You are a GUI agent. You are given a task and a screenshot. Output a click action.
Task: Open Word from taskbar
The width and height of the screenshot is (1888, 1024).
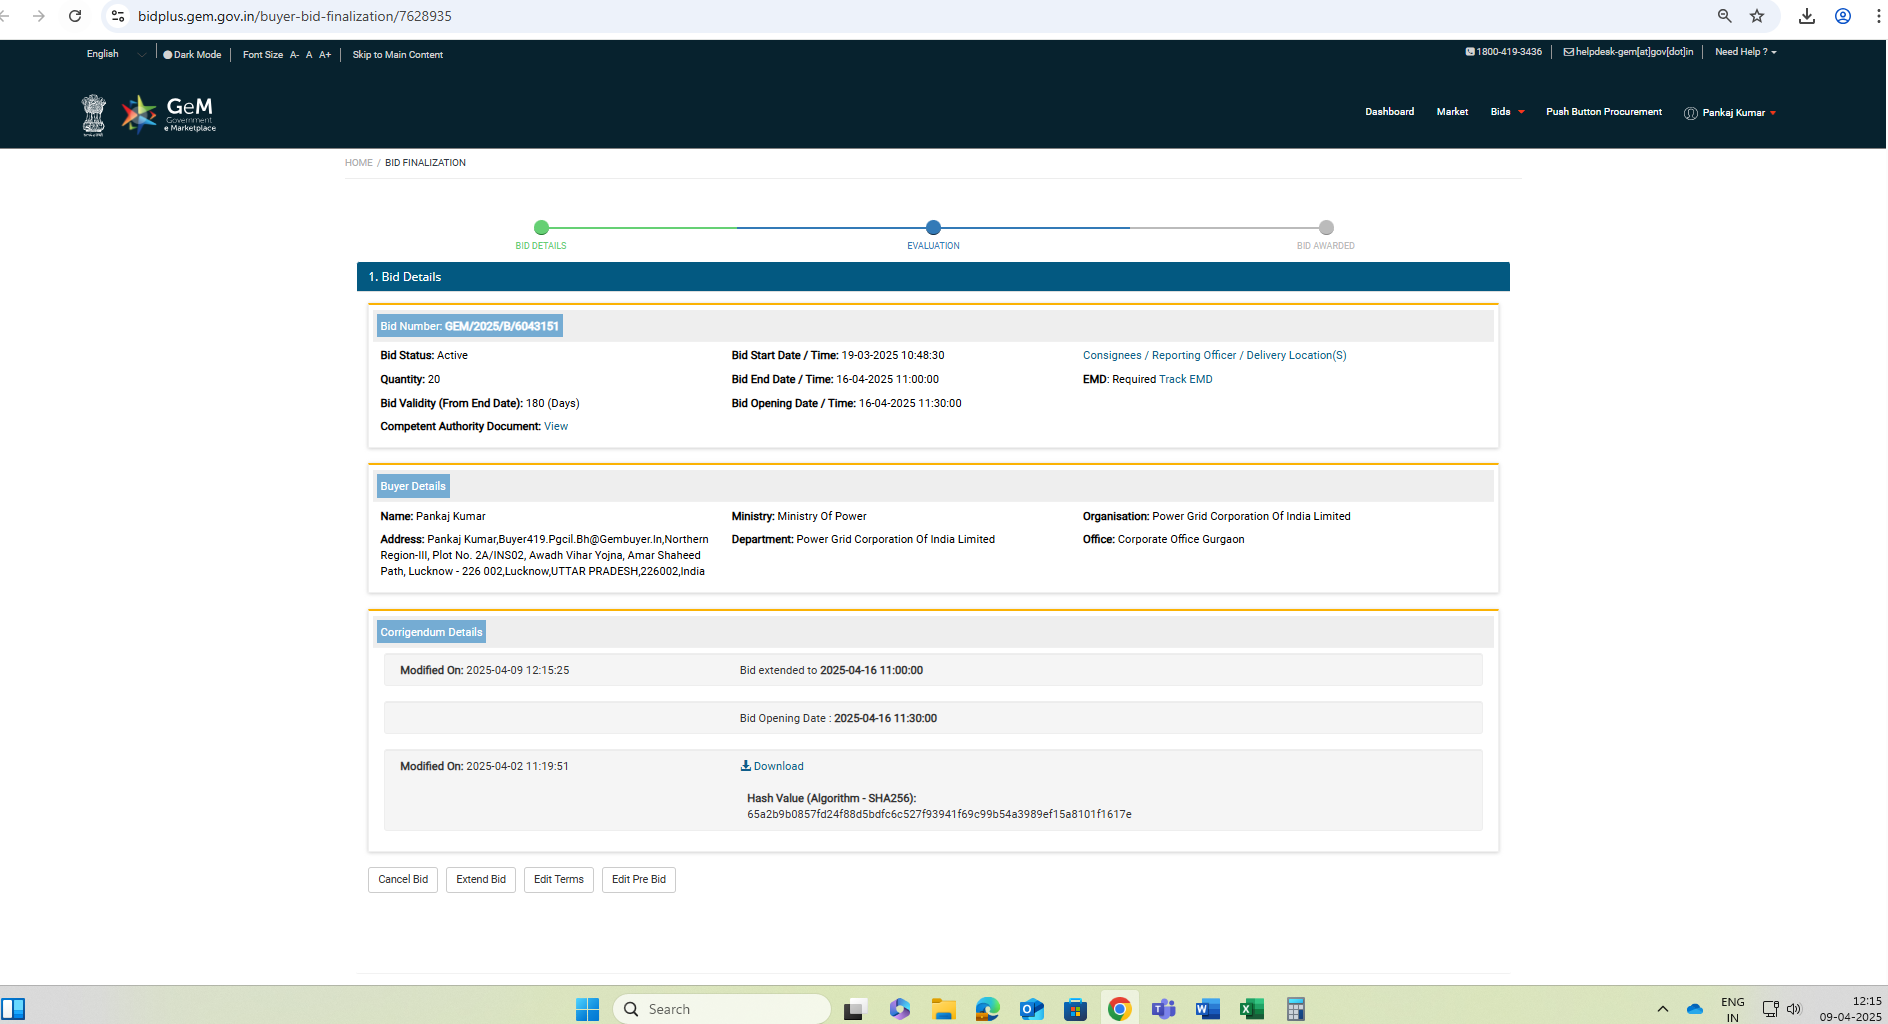pyautogui.click(x=1207, y=1009)
